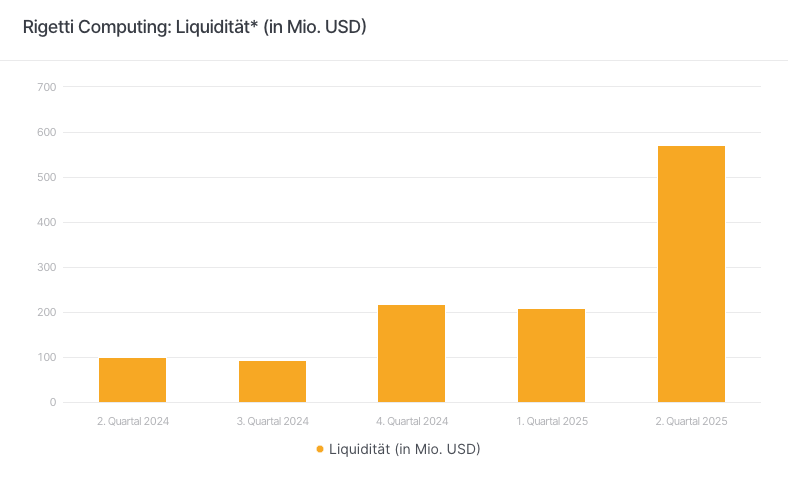Click the y-axis value 500

(46, 177)
